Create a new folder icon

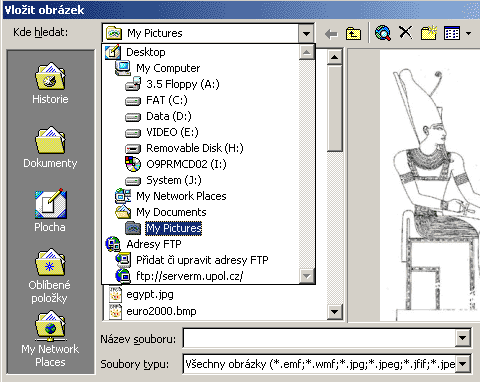428,33
